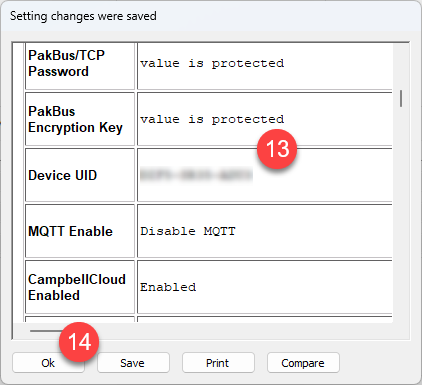Image resolution: width=422 pixels, height=385 pixels.
Task: Save the settings summary
Action: tap(133, 363)
